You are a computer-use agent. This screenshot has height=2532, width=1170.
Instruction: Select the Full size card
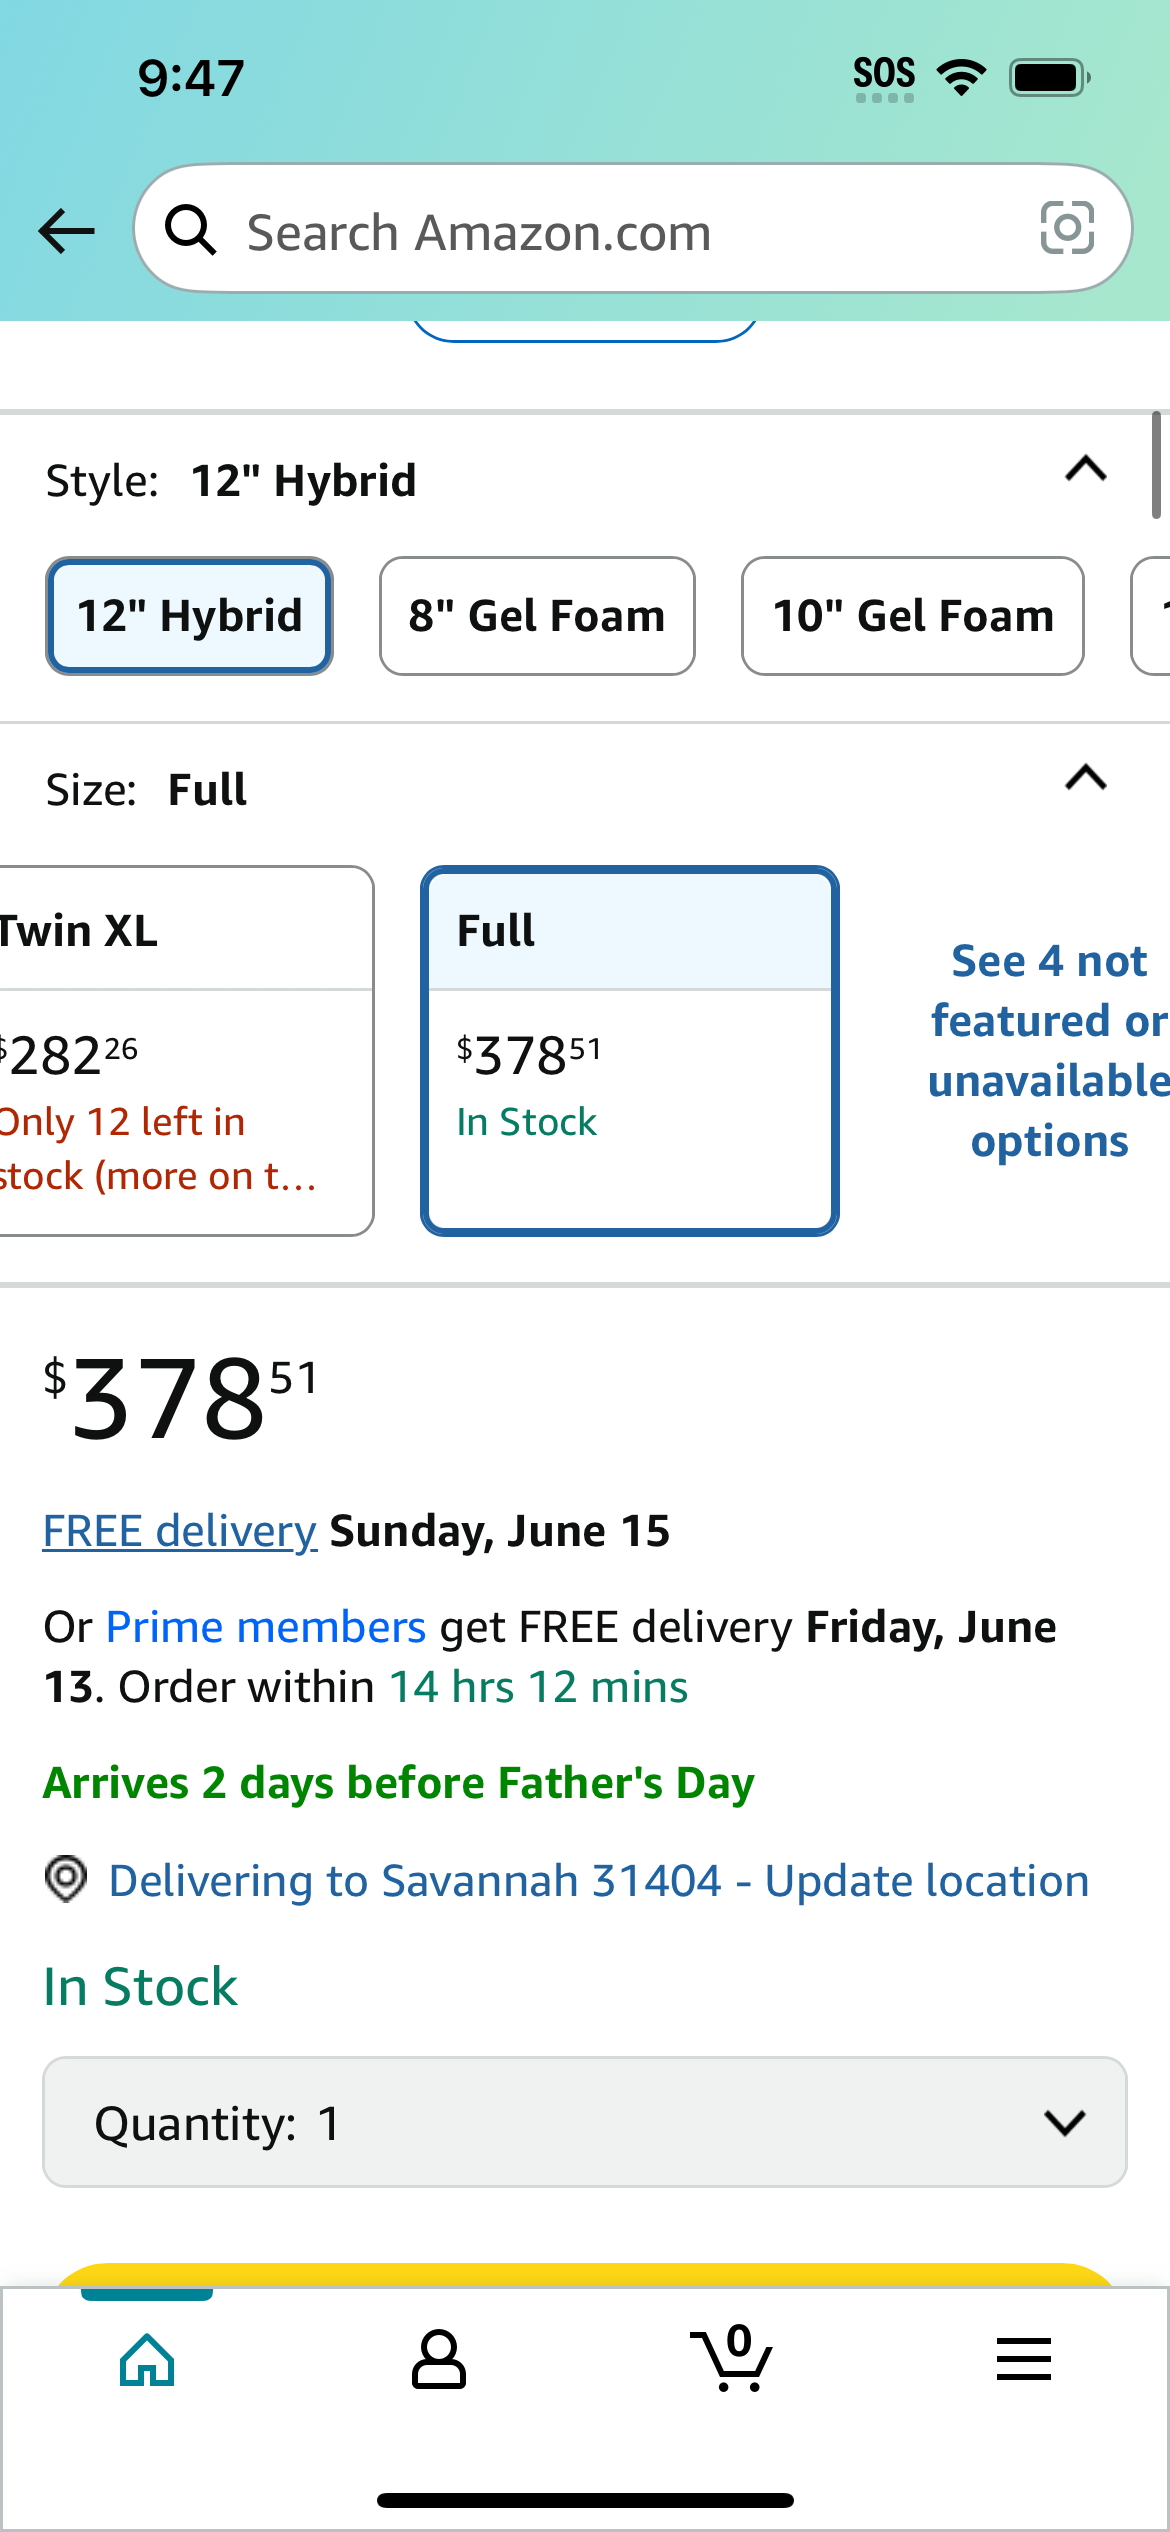[630, 1051]
